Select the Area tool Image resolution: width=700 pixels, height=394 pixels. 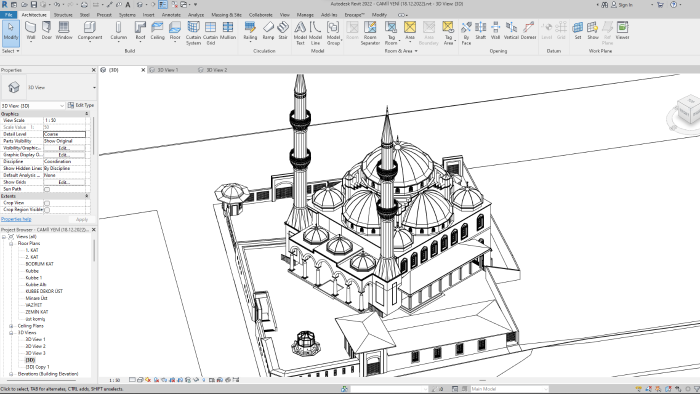[410, 31]
